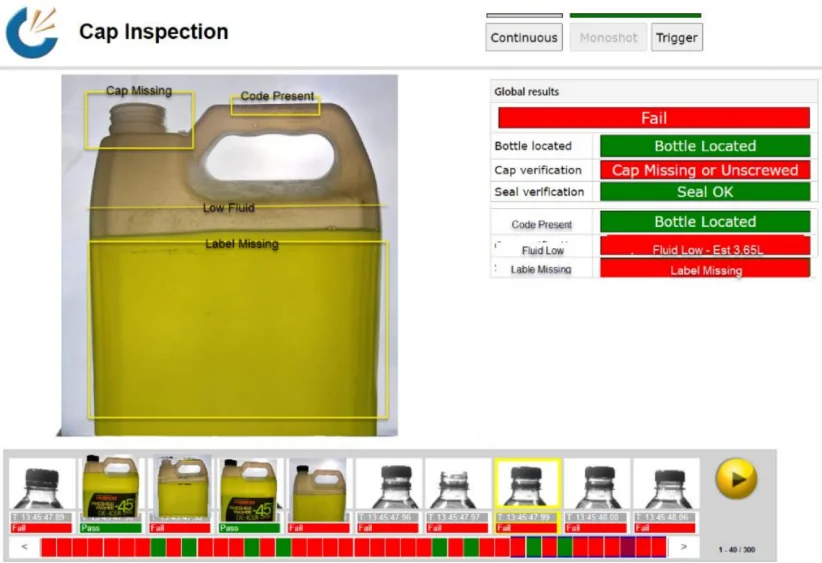Click the green 'Seal OK' indicator

click(x=704, y=192)
